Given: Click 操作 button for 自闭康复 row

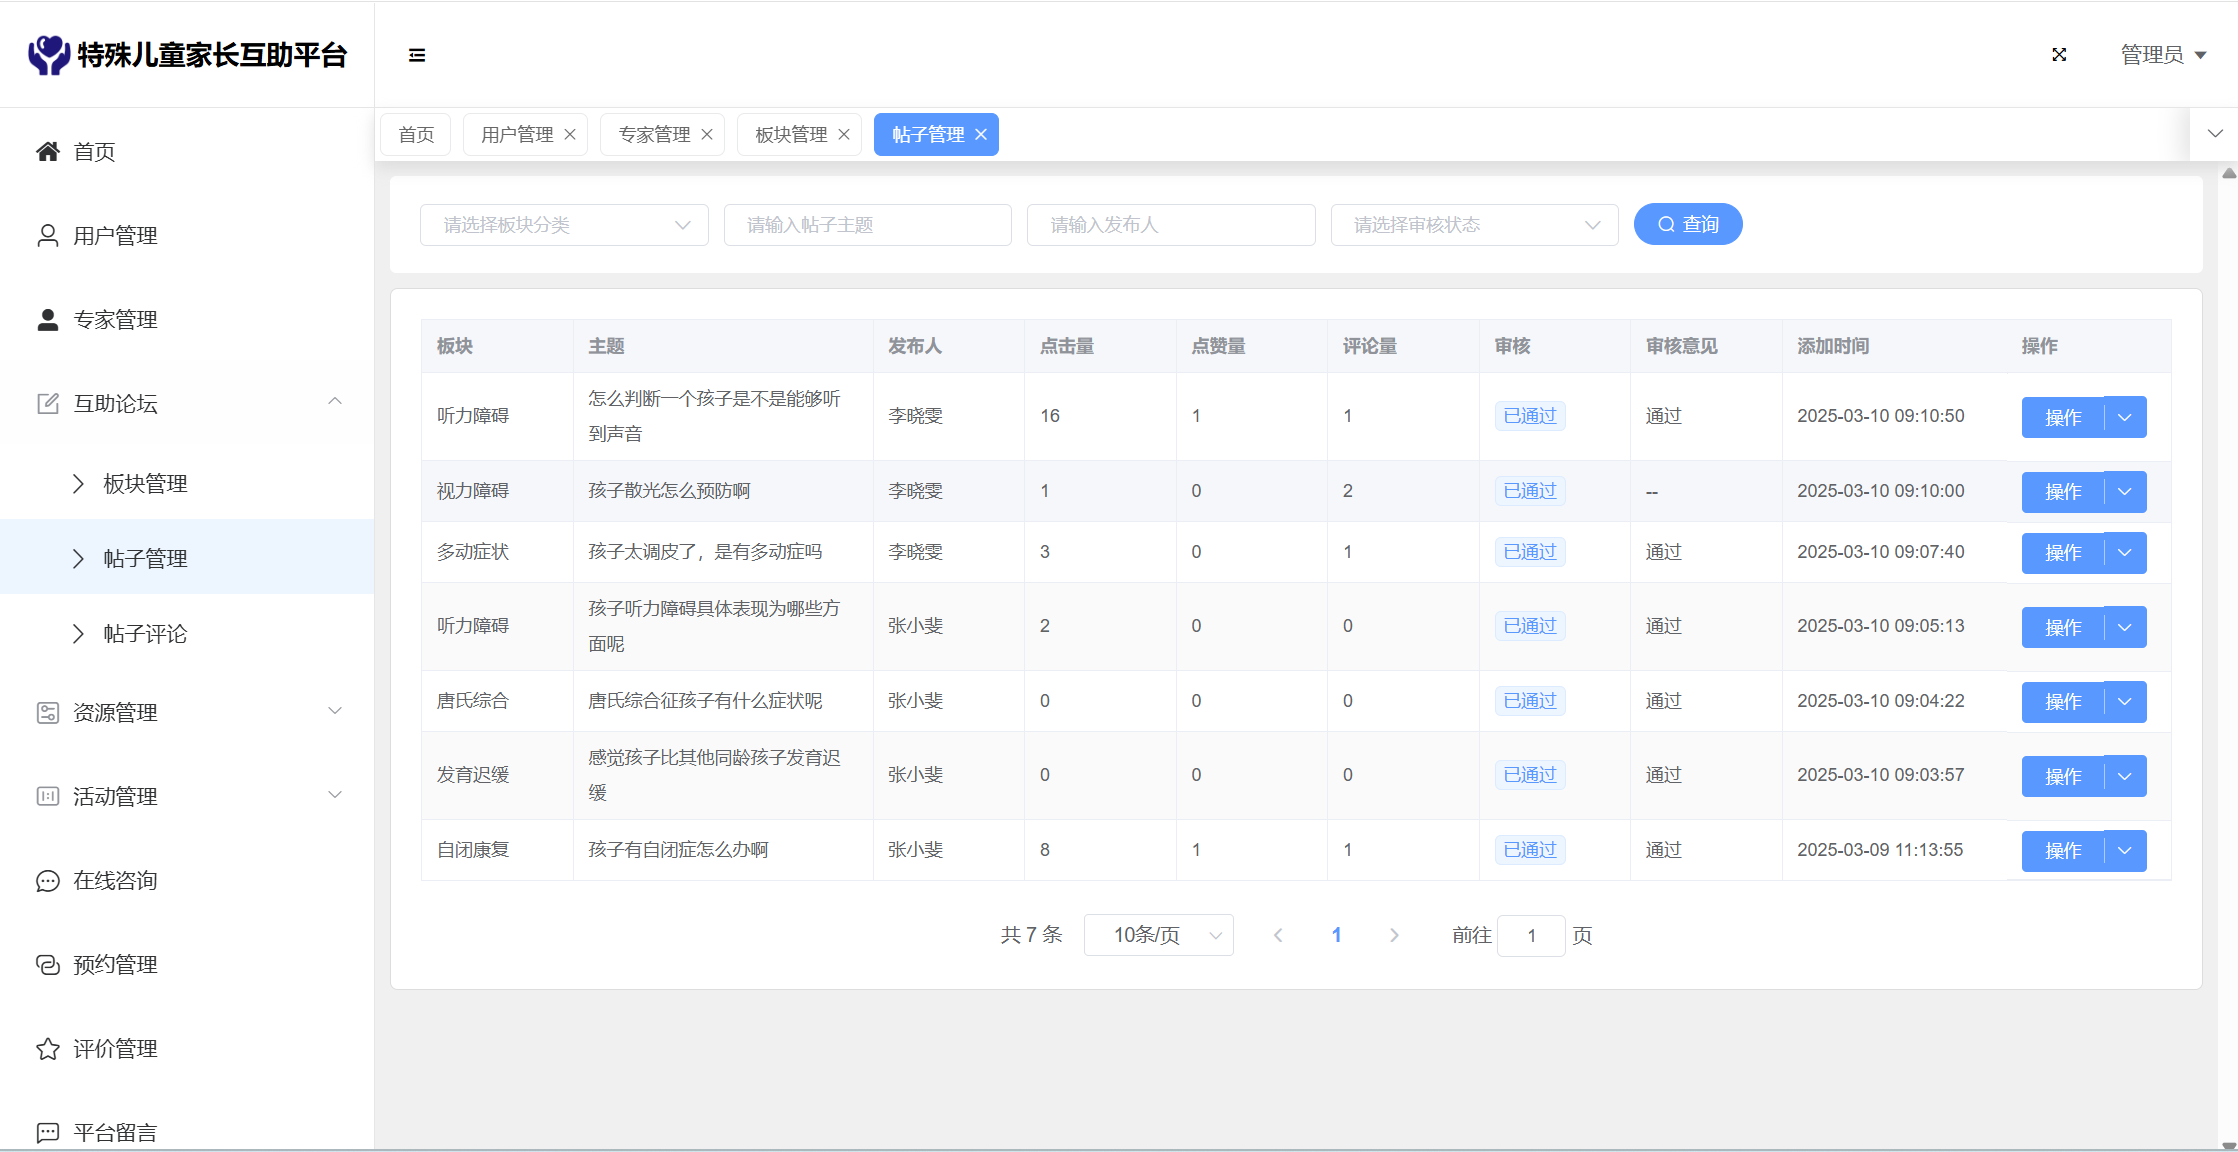Looking at the screenshot, I should 2062,851.
